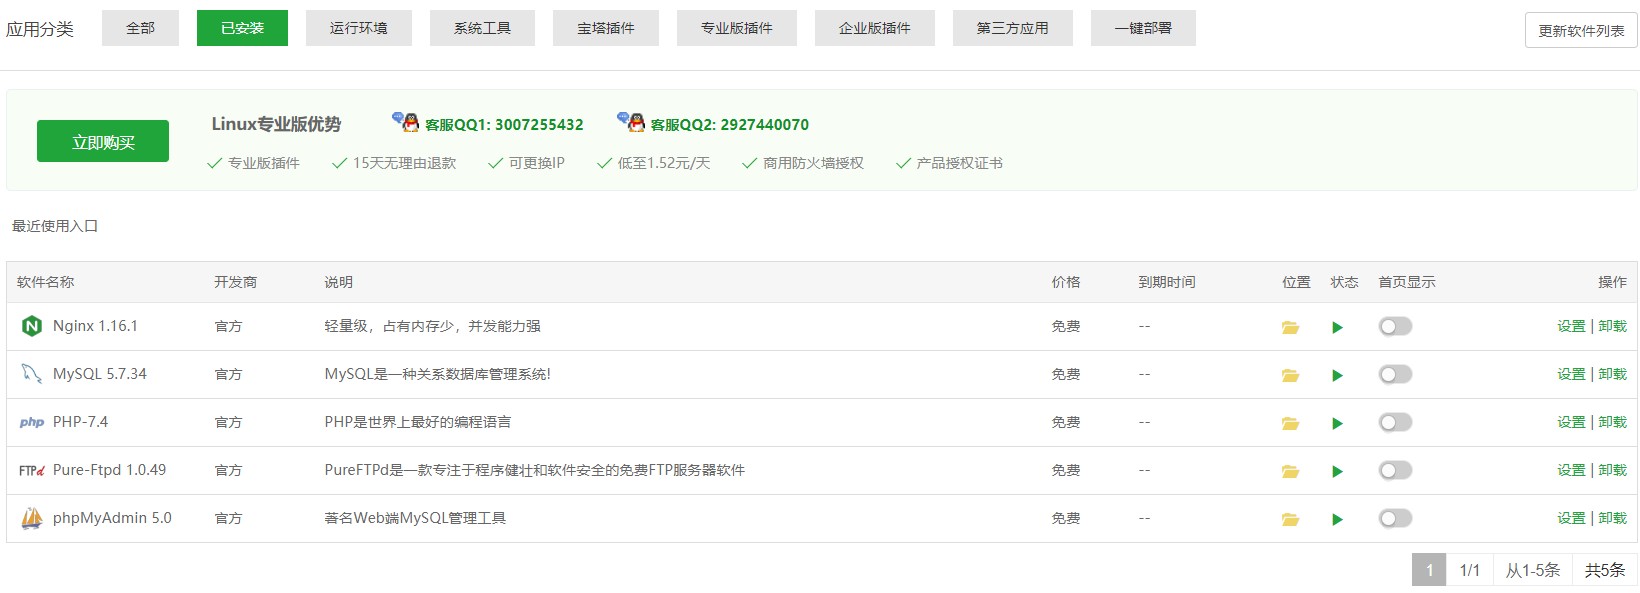Toggle homepage display for Nginx 1.16.1
1640x593 pixels.
point(1395,326)
